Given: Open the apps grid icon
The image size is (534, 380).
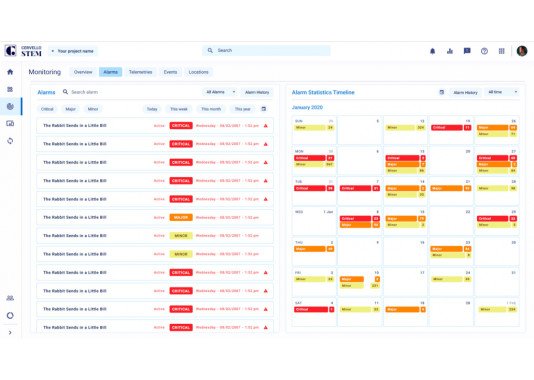Looking at the screenshot, I should 502,51.
